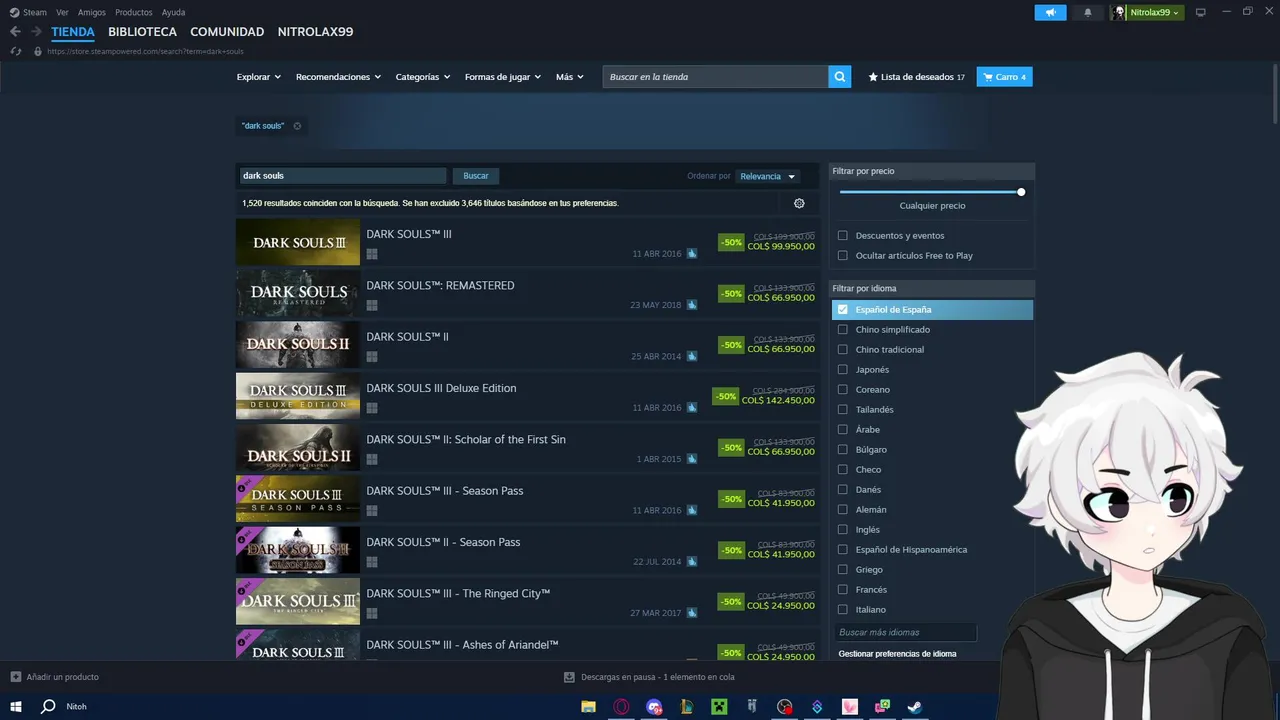Check Chino simplificado language filter
This screenshot has width=1280, height=720.
[x=843, y=330]
